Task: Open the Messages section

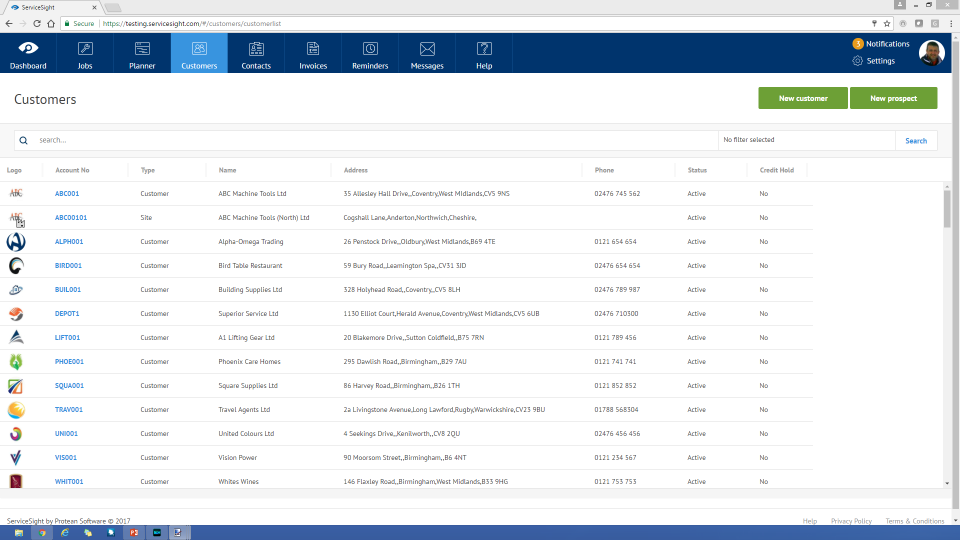Action: [x=427, y=53]
